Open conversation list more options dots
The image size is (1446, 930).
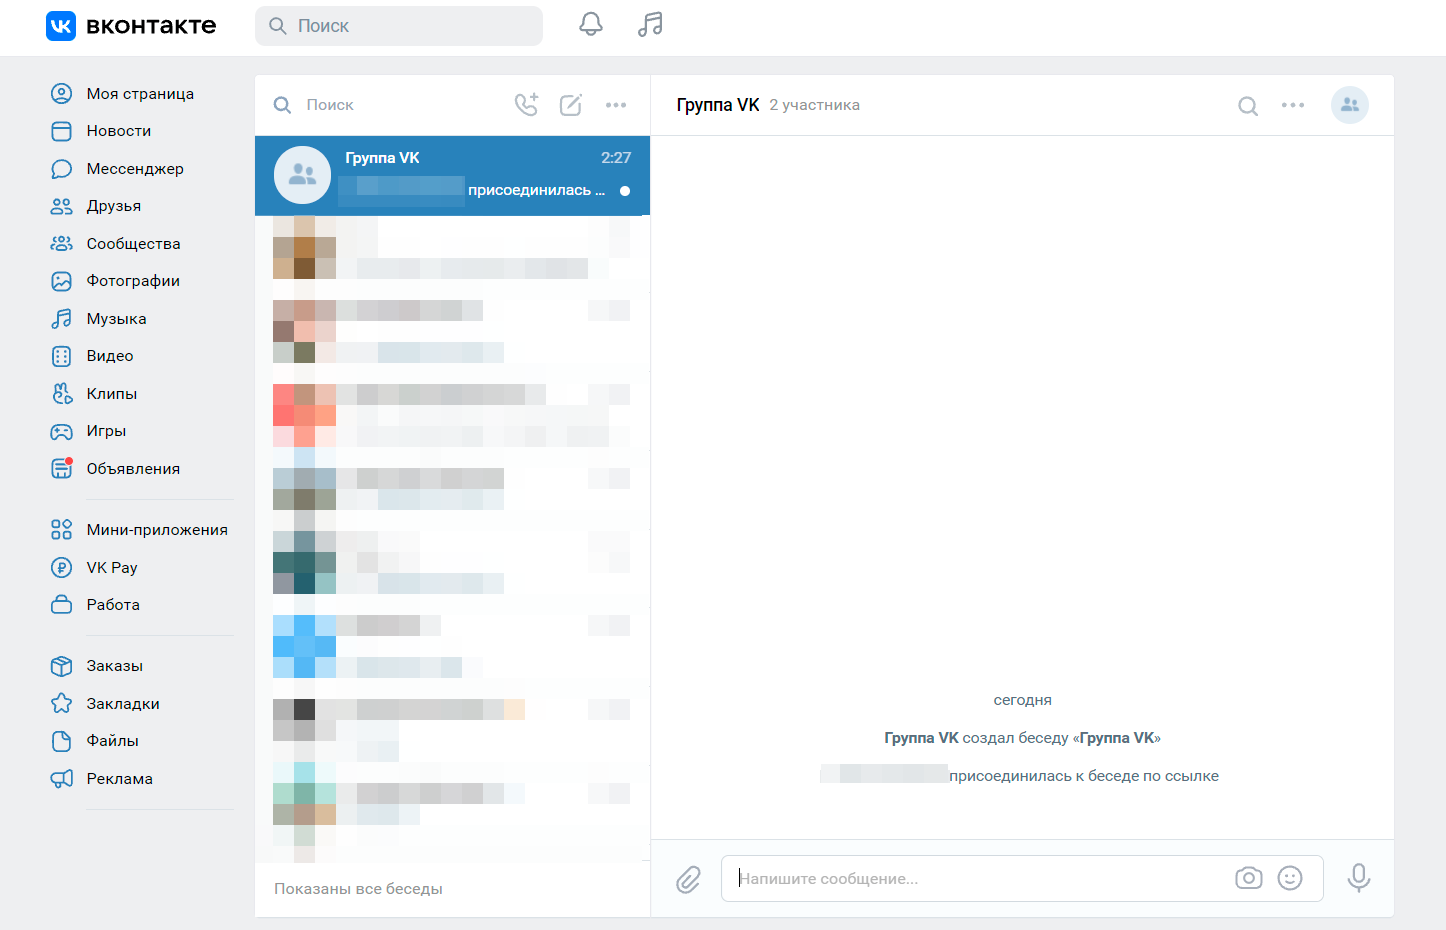[616, 105]
